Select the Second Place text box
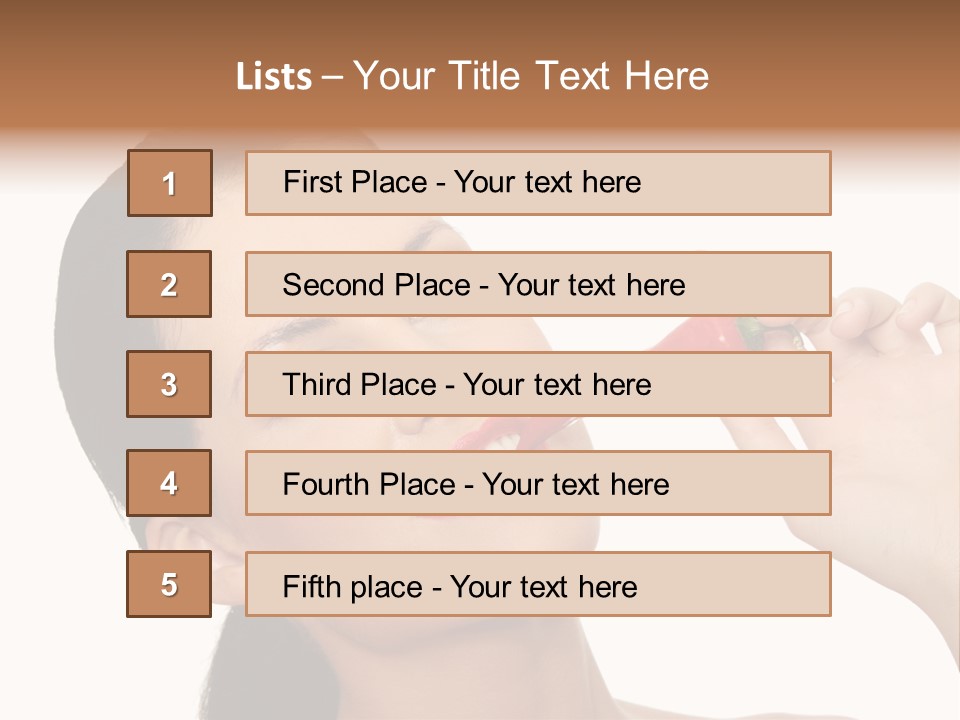The height and width of the screenshot is (720, 960). click(538, 284)
